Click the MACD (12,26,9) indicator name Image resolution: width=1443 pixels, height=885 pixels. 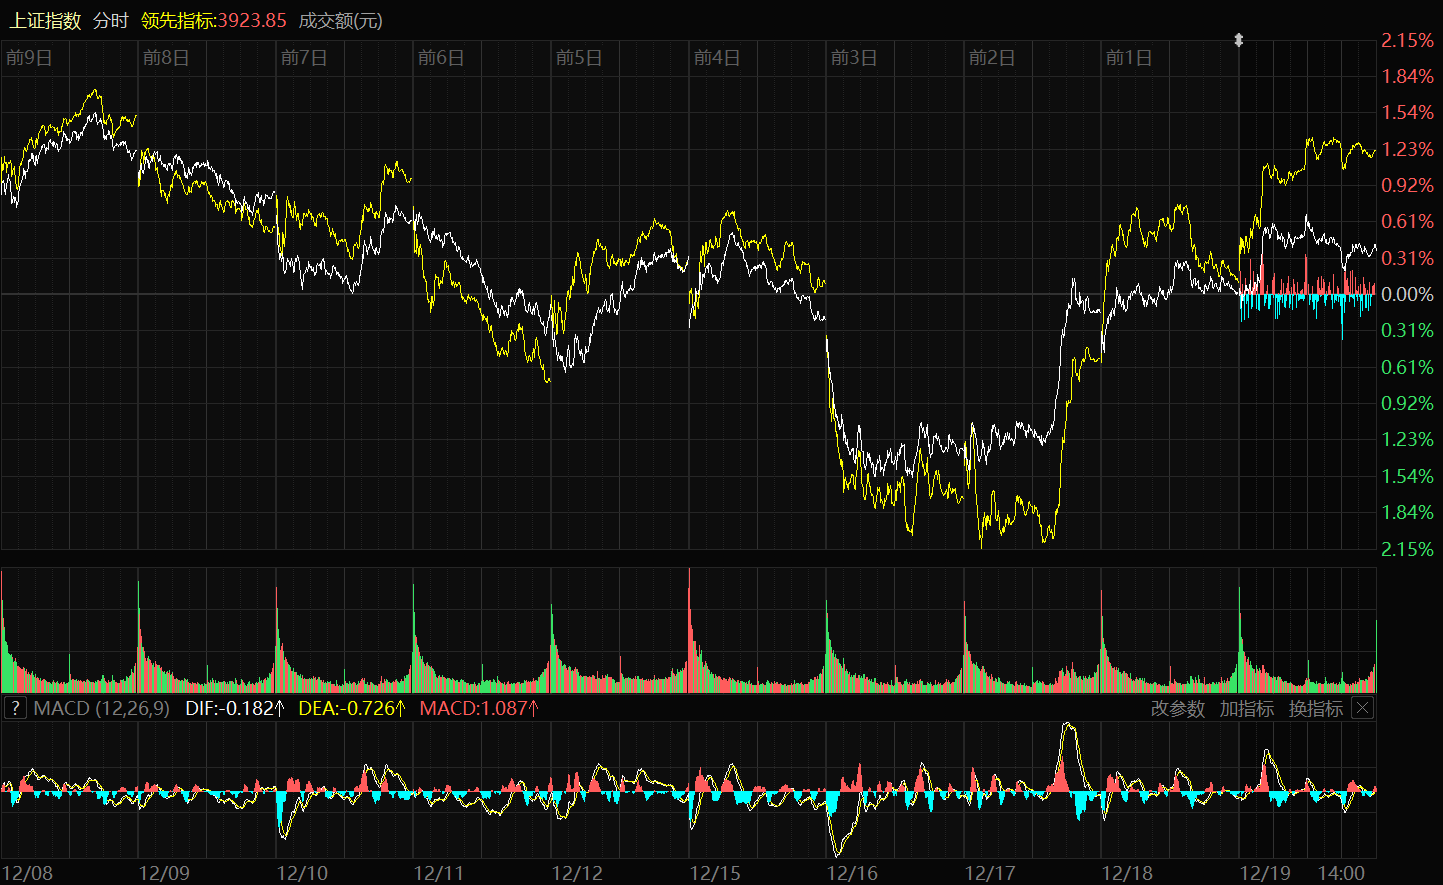[x=101, y=709]
